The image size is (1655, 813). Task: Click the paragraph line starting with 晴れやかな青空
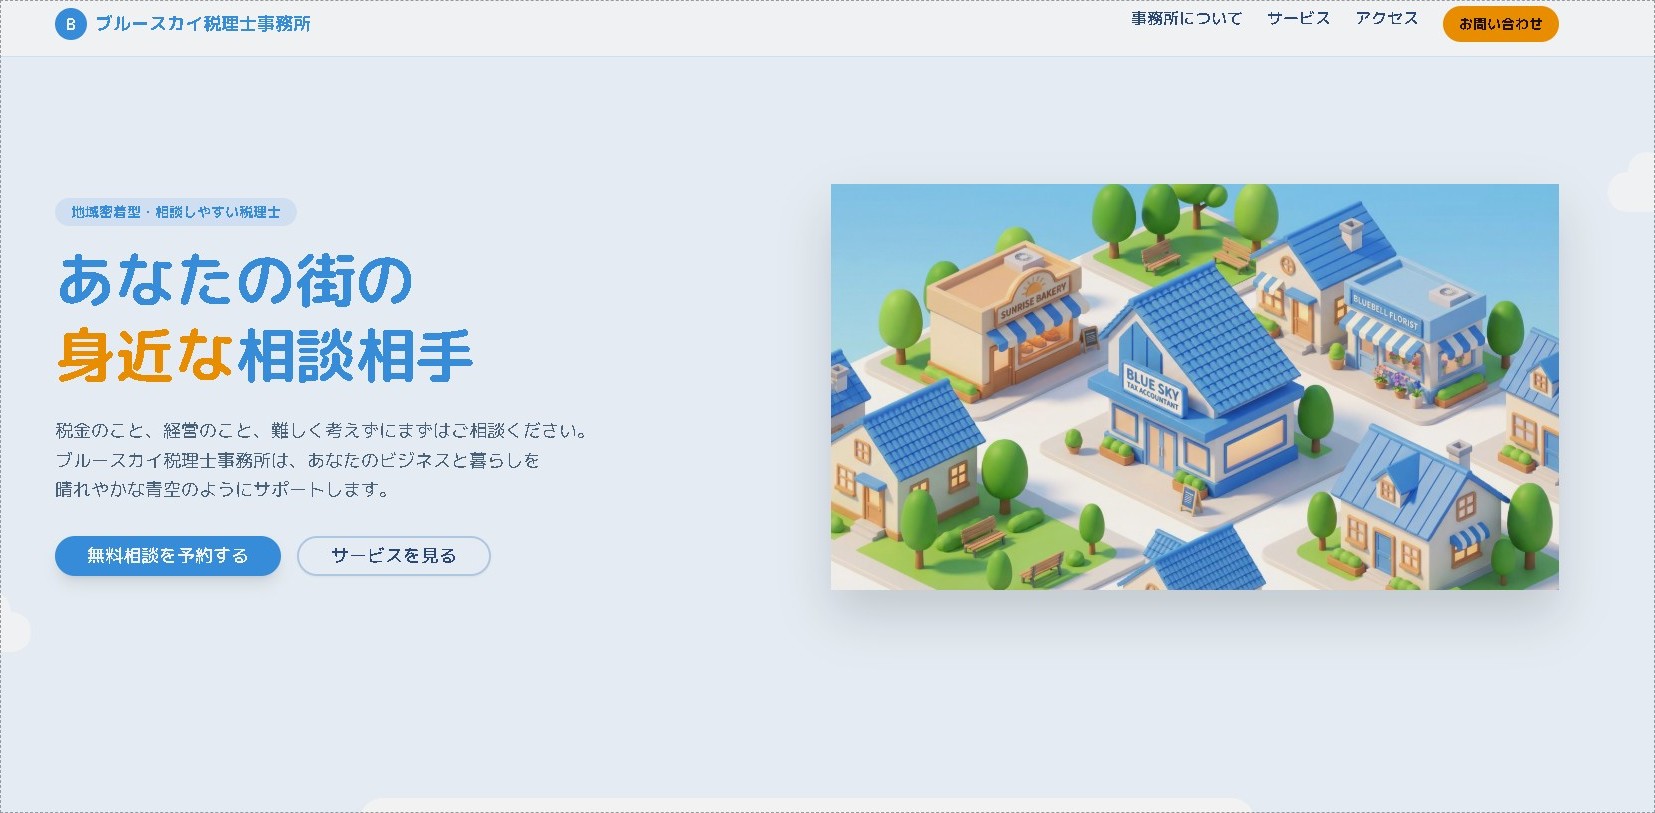[x=223, y=490]
